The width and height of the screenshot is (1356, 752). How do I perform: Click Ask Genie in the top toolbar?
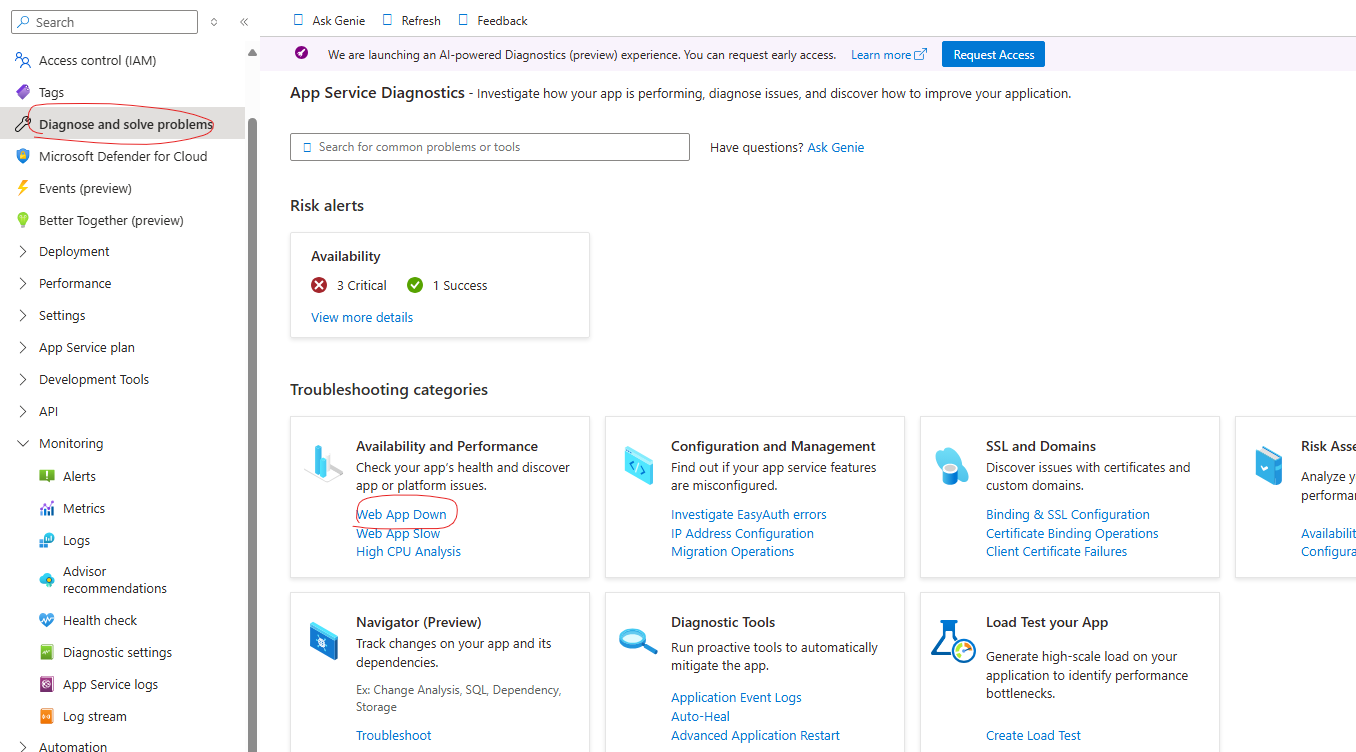pos(329,20)
